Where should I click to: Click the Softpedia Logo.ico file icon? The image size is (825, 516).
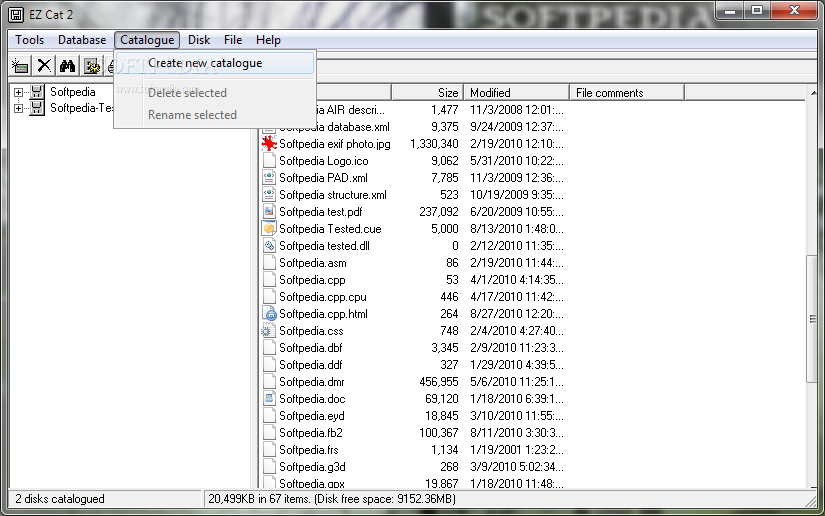(269, 161)
